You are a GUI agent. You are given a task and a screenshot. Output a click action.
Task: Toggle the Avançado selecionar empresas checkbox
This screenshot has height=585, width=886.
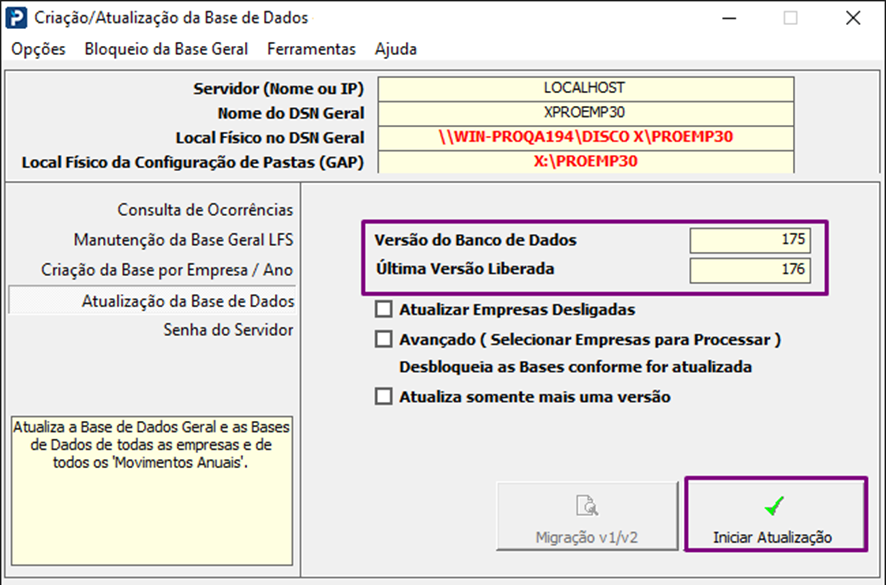tap(384, 339)
